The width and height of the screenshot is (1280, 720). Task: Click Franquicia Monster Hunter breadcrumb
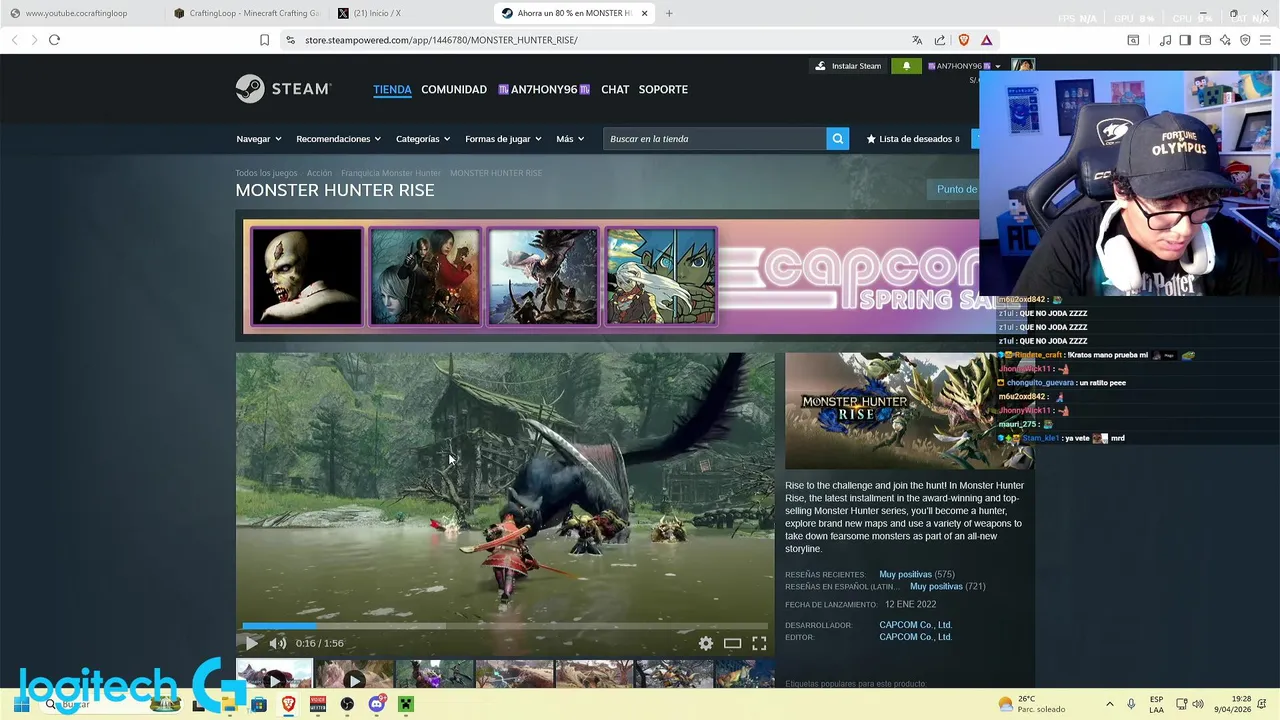(x=391, y=173)
